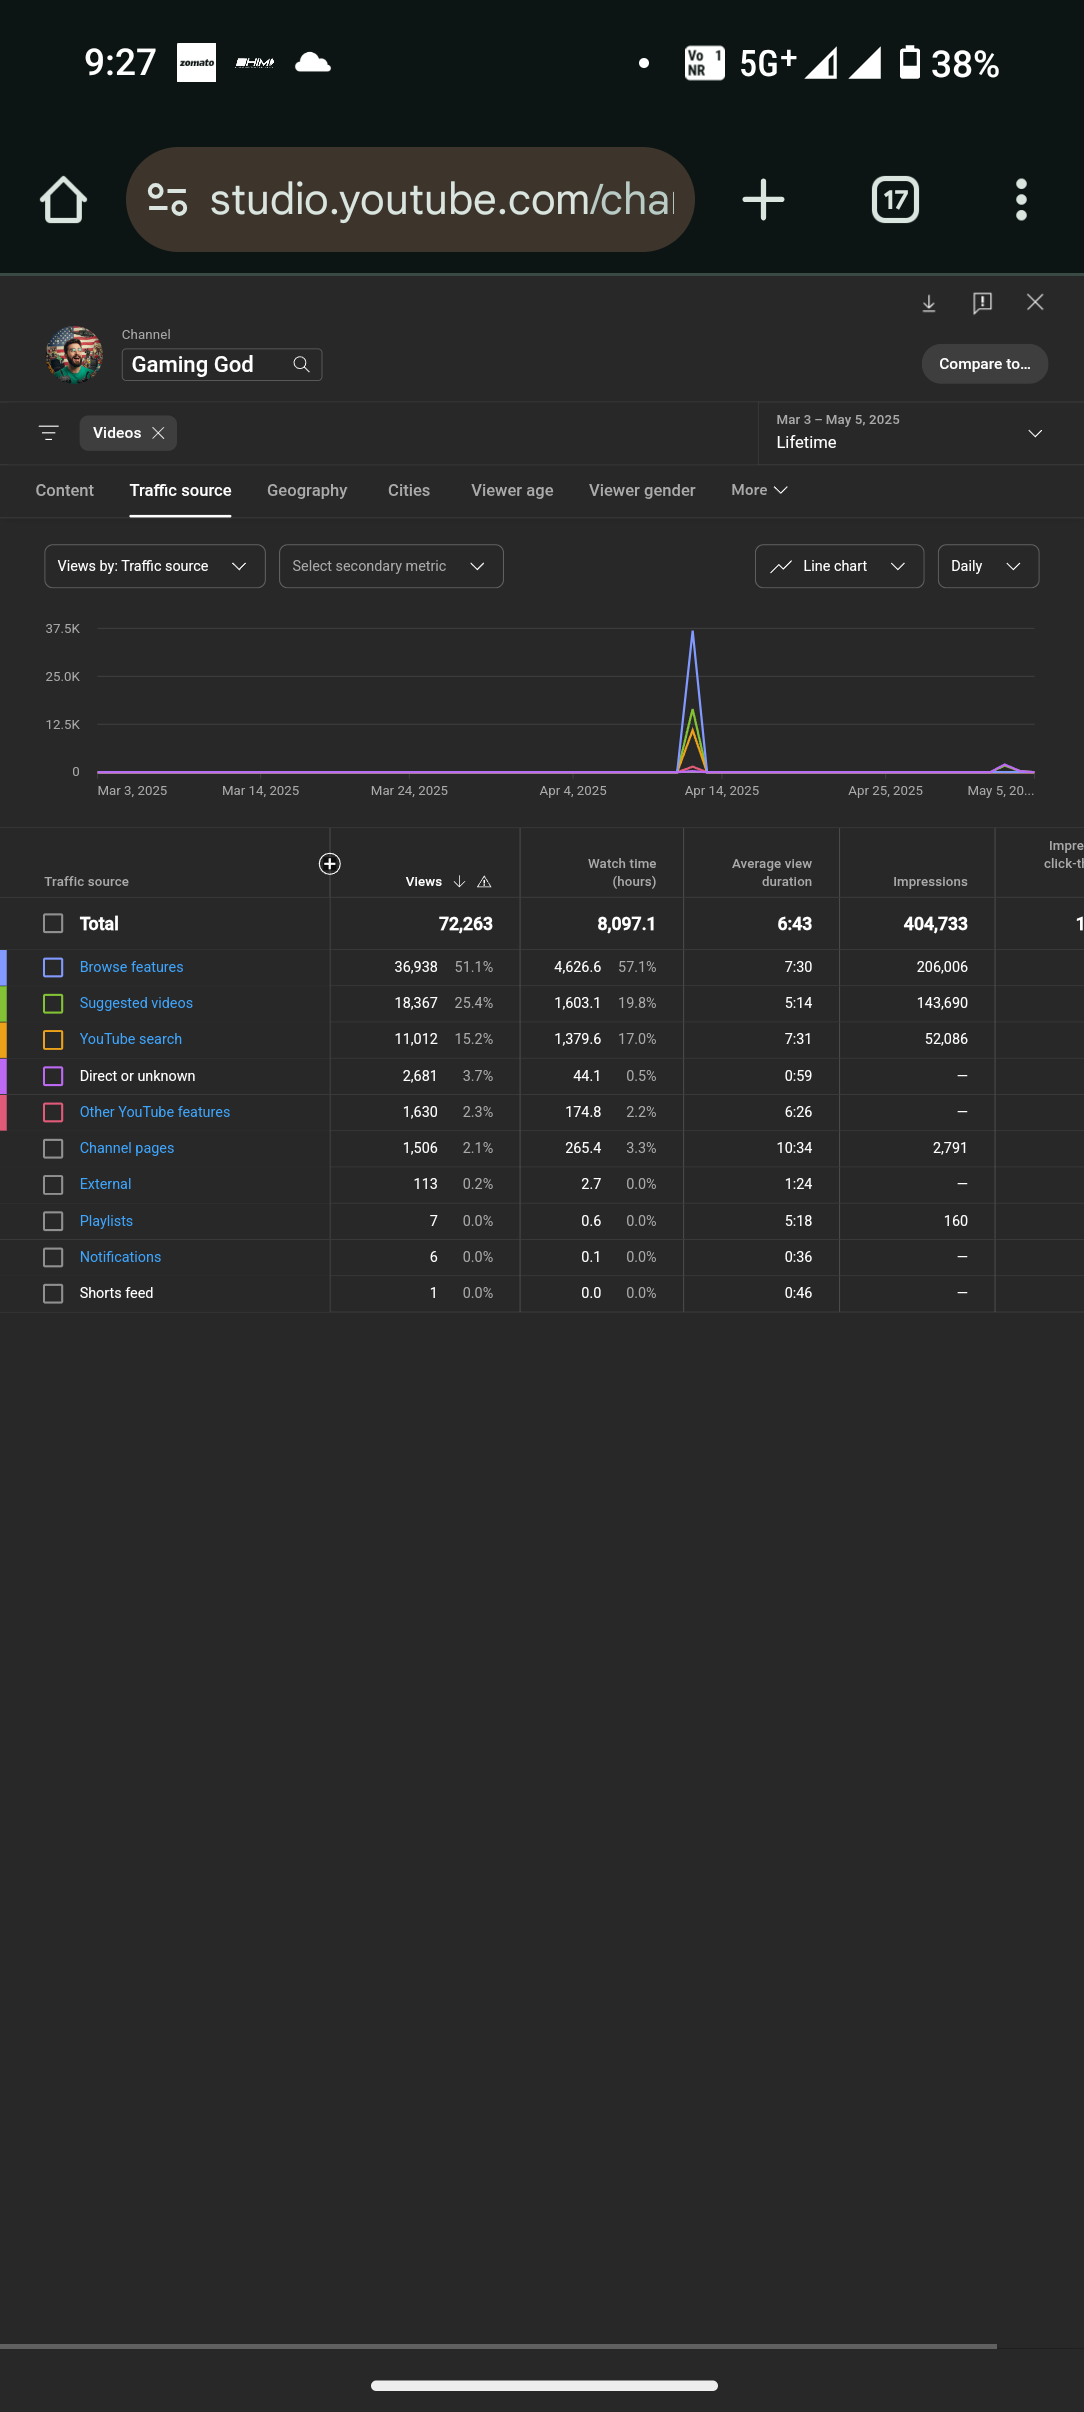The width and height of the screenshot is (1084, 2412).
Task: Click the Compare to... button
Action: [x=985, y=364]
